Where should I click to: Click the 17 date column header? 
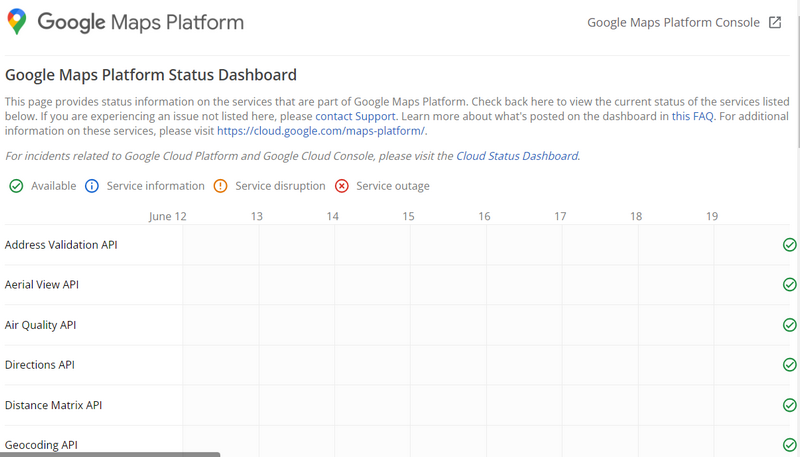[560, 216]
